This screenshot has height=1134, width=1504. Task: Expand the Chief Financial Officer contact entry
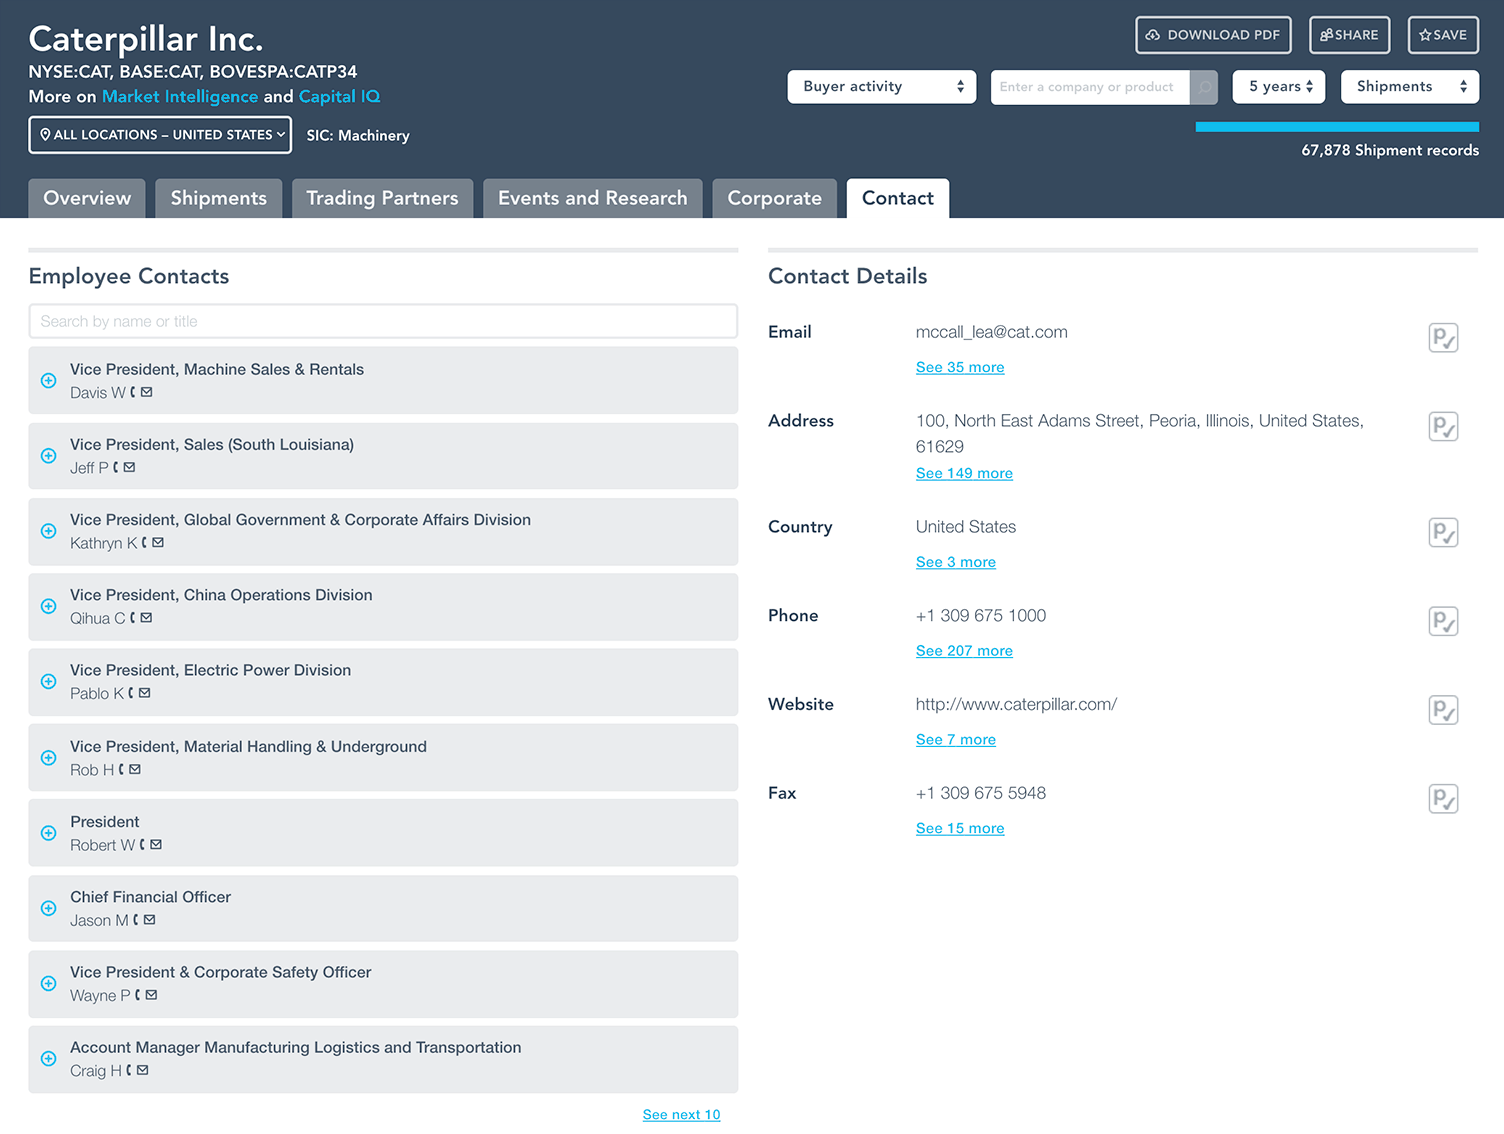(48, 908)
